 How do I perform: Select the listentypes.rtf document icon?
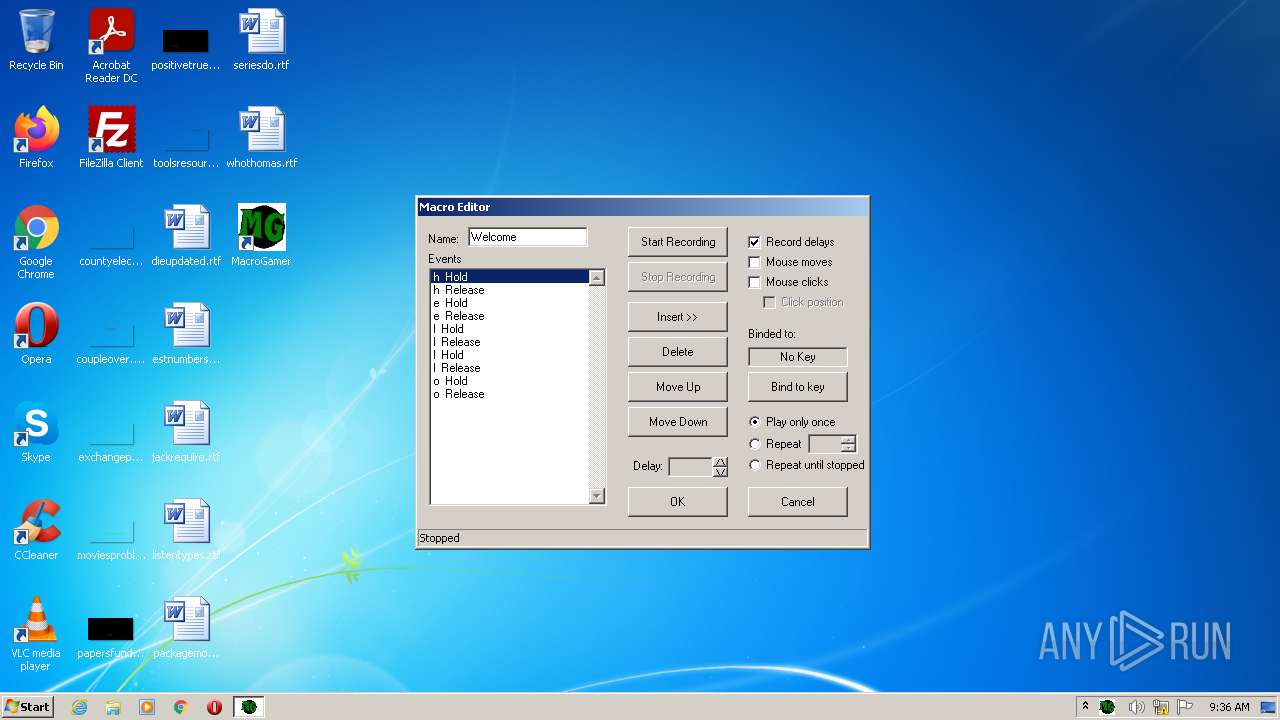tap(186, 530)
